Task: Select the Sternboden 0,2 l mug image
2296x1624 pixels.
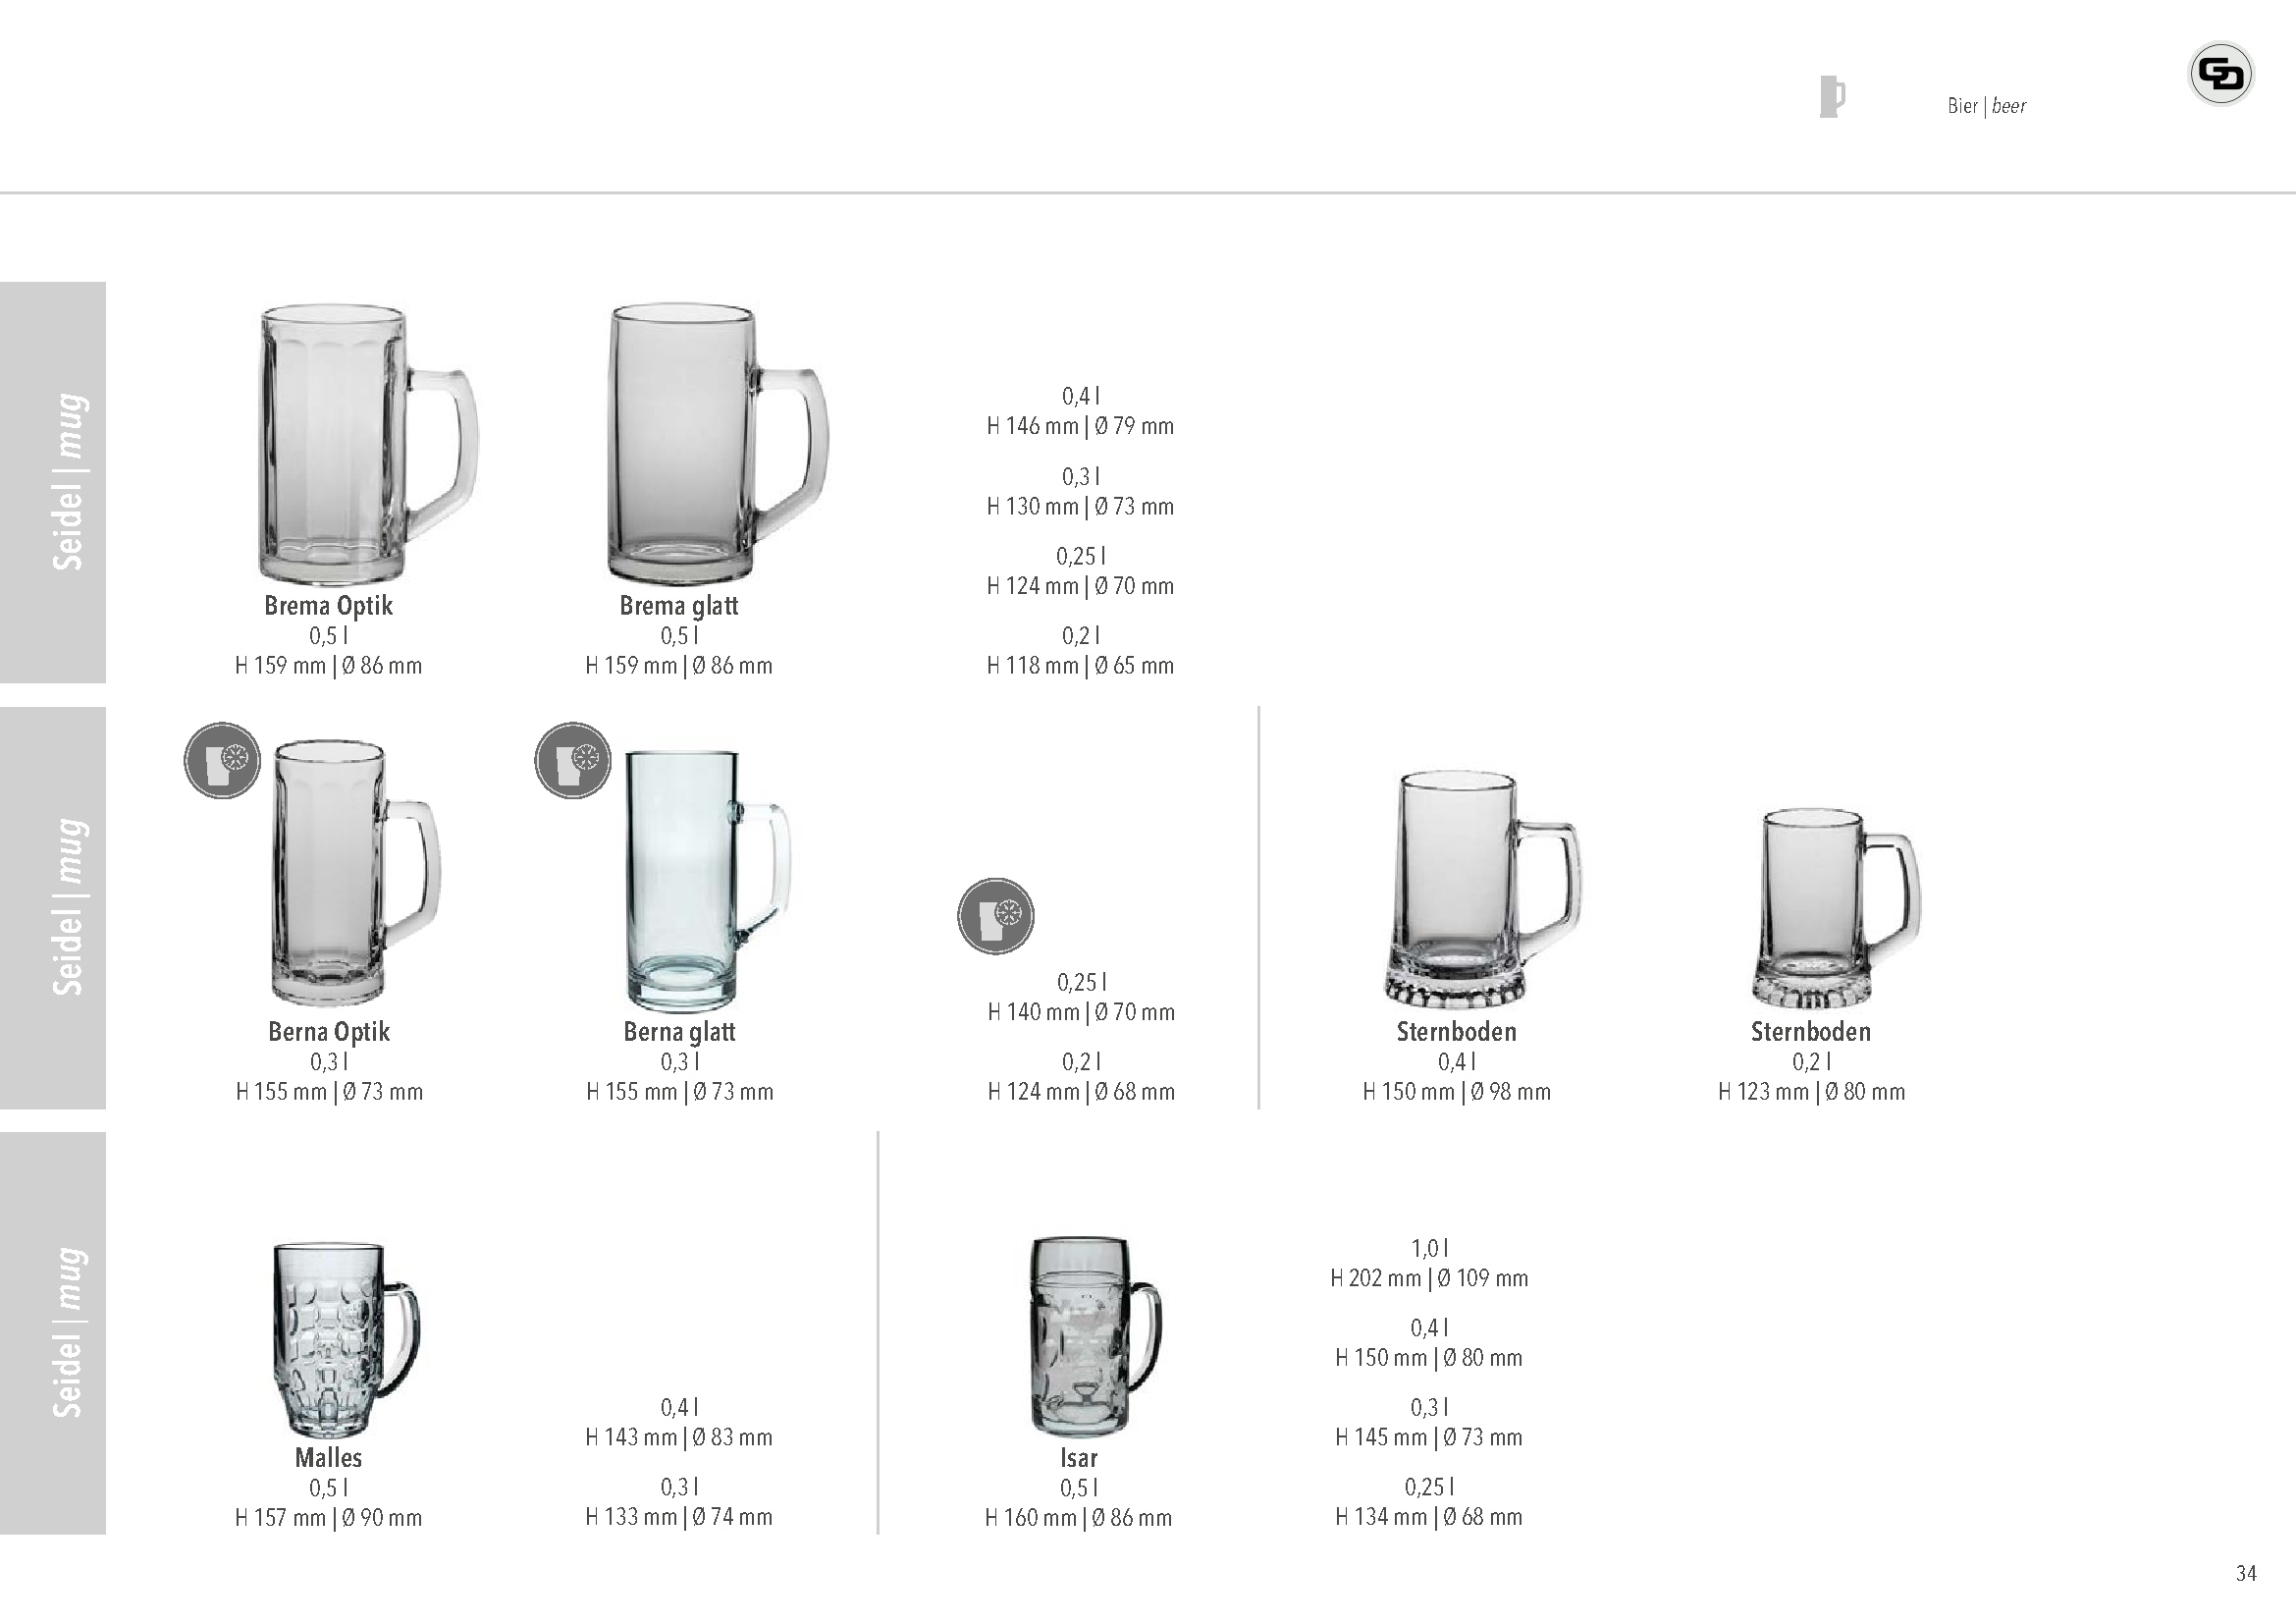Action: [1836, 908]
